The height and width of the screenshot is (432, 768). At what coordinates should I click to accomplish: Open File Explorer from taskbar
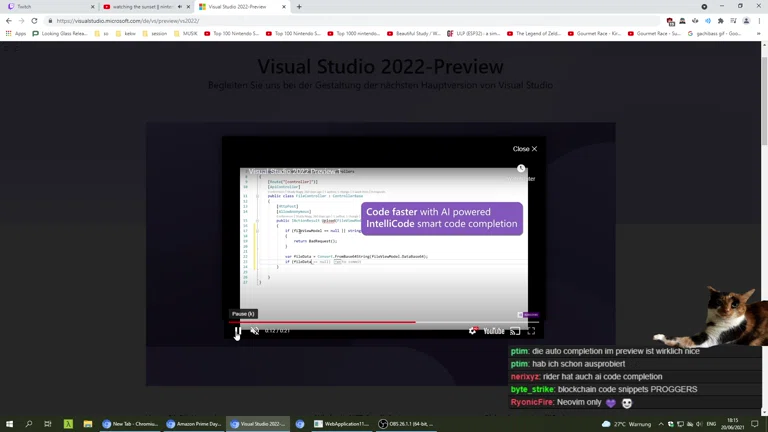[x=88, y=424]
